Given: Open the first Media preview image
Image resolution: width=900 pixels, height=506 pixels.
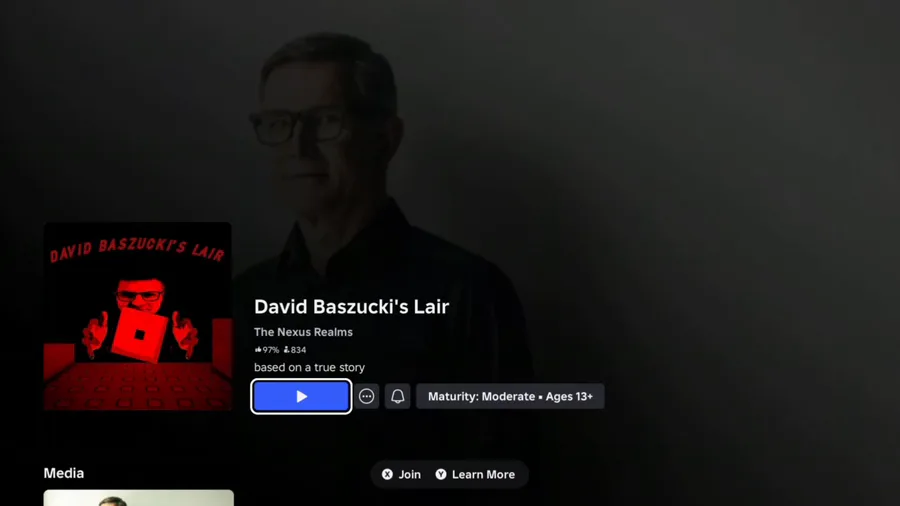Looking at the screenshot, I should click(x=138, y=497).
